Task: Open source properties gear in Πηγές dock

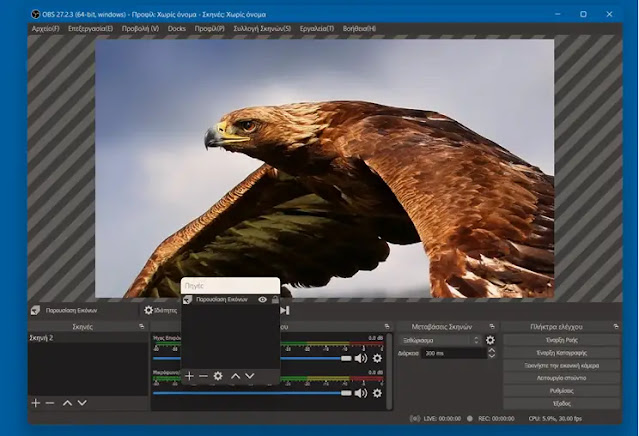Action: coord(218,376)
